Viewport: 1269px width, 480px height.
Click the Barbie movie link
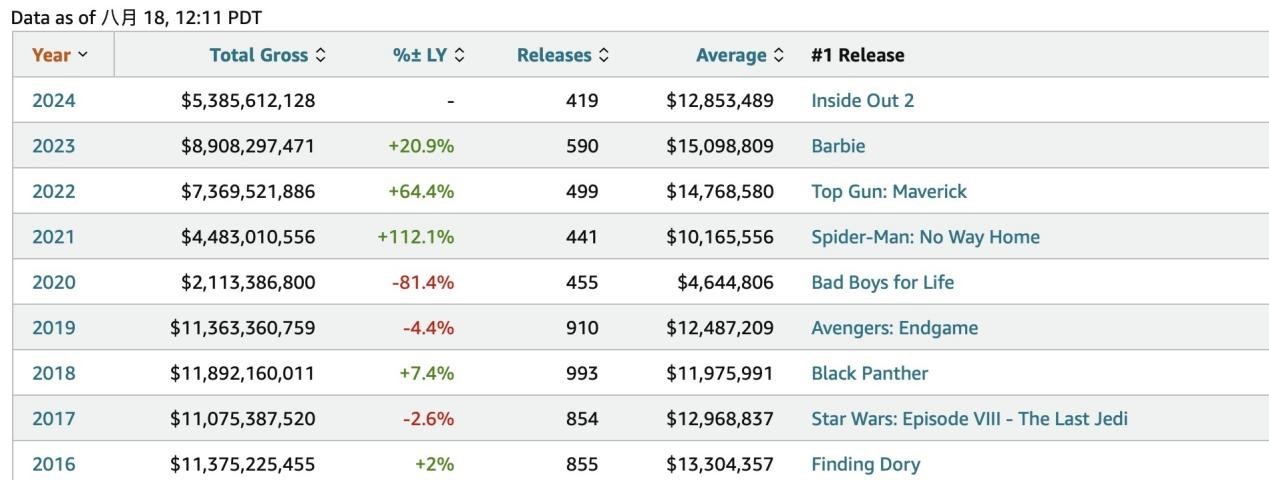click(x=838, y=146)
